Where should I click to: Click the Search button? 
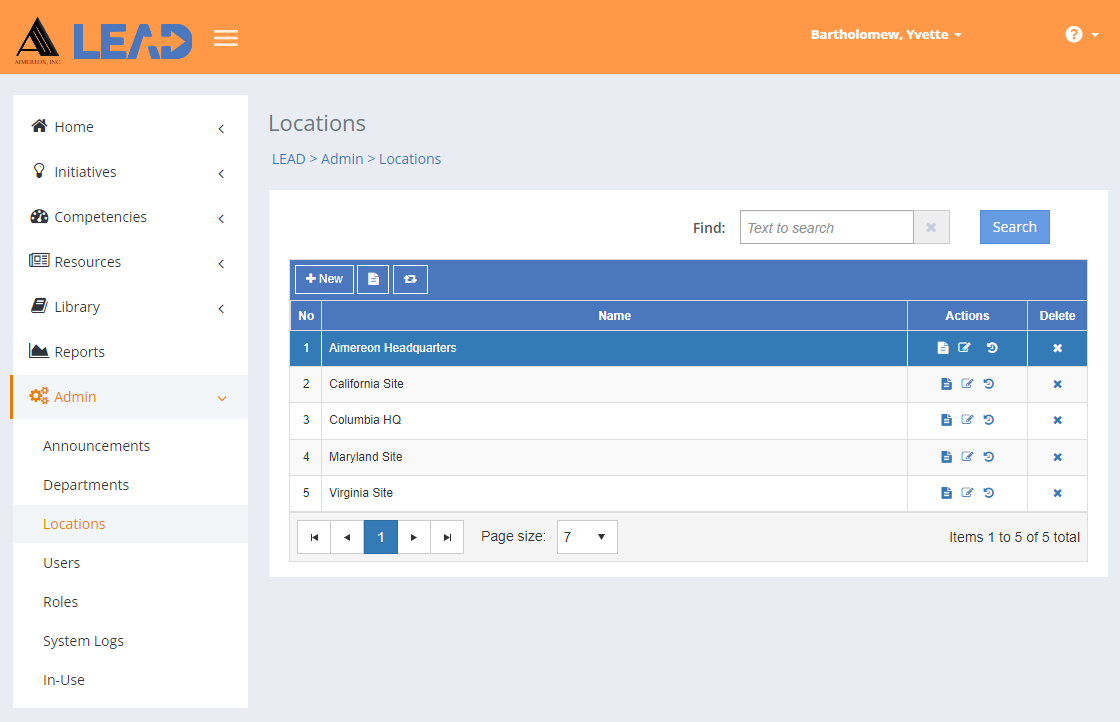[x=1014, y=227]
